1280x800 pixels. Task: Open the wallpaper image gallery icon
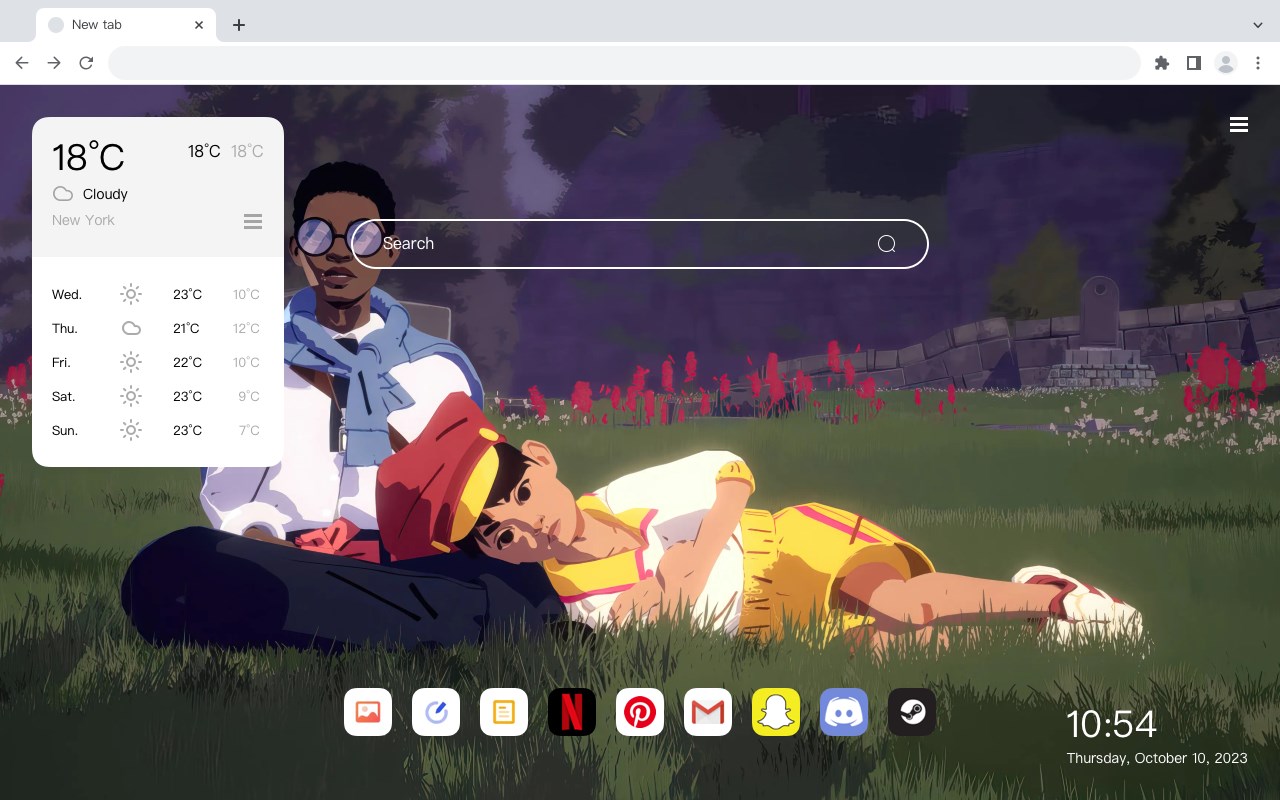(x=368, y=712)
